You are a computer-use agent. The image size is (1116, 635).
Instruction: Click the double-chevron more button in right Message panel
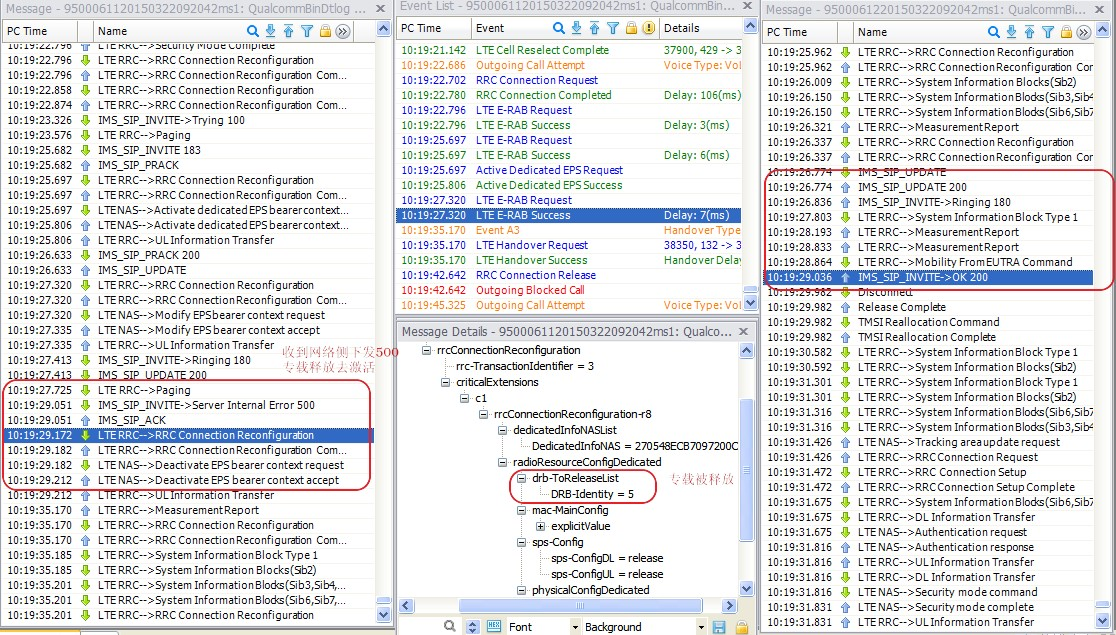(1084, 32)
